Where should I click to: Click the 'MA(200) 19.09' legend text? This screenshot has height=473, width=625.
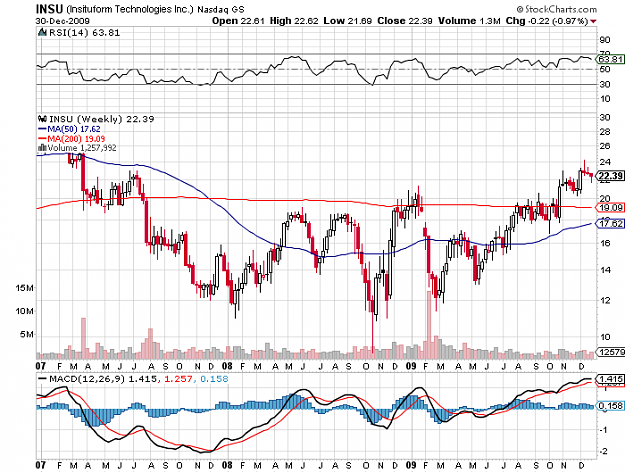click(x=76, y=139)
